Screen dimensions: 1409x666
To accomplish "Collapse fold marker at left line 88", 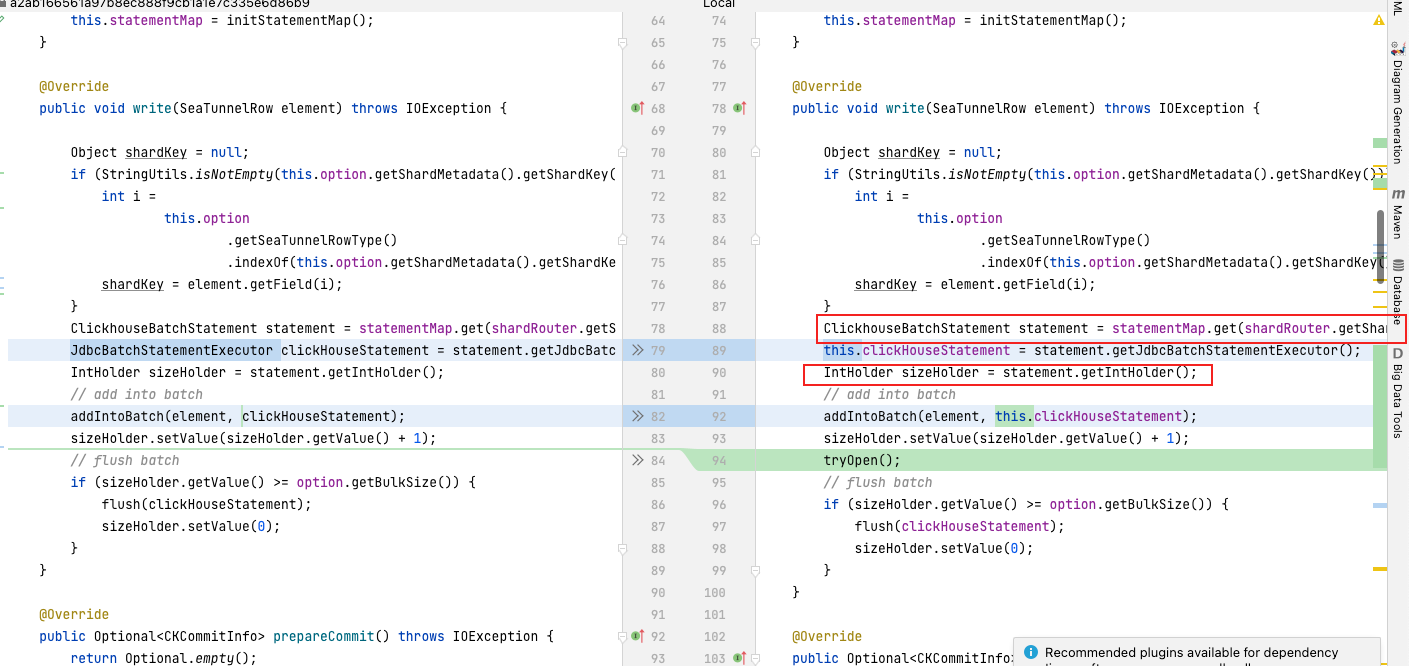I will click(x=622, y=548).
